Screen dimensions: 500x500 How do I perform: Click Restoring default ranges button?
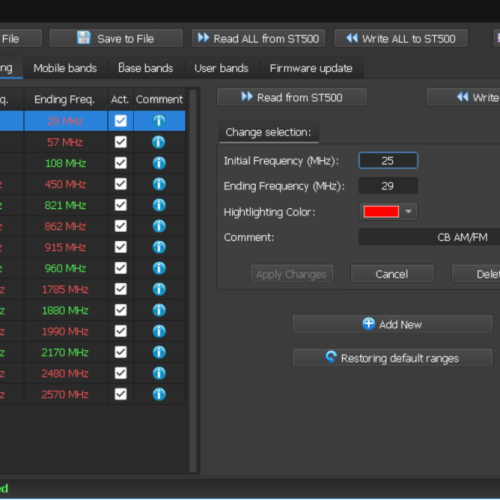tap(392, 358)
